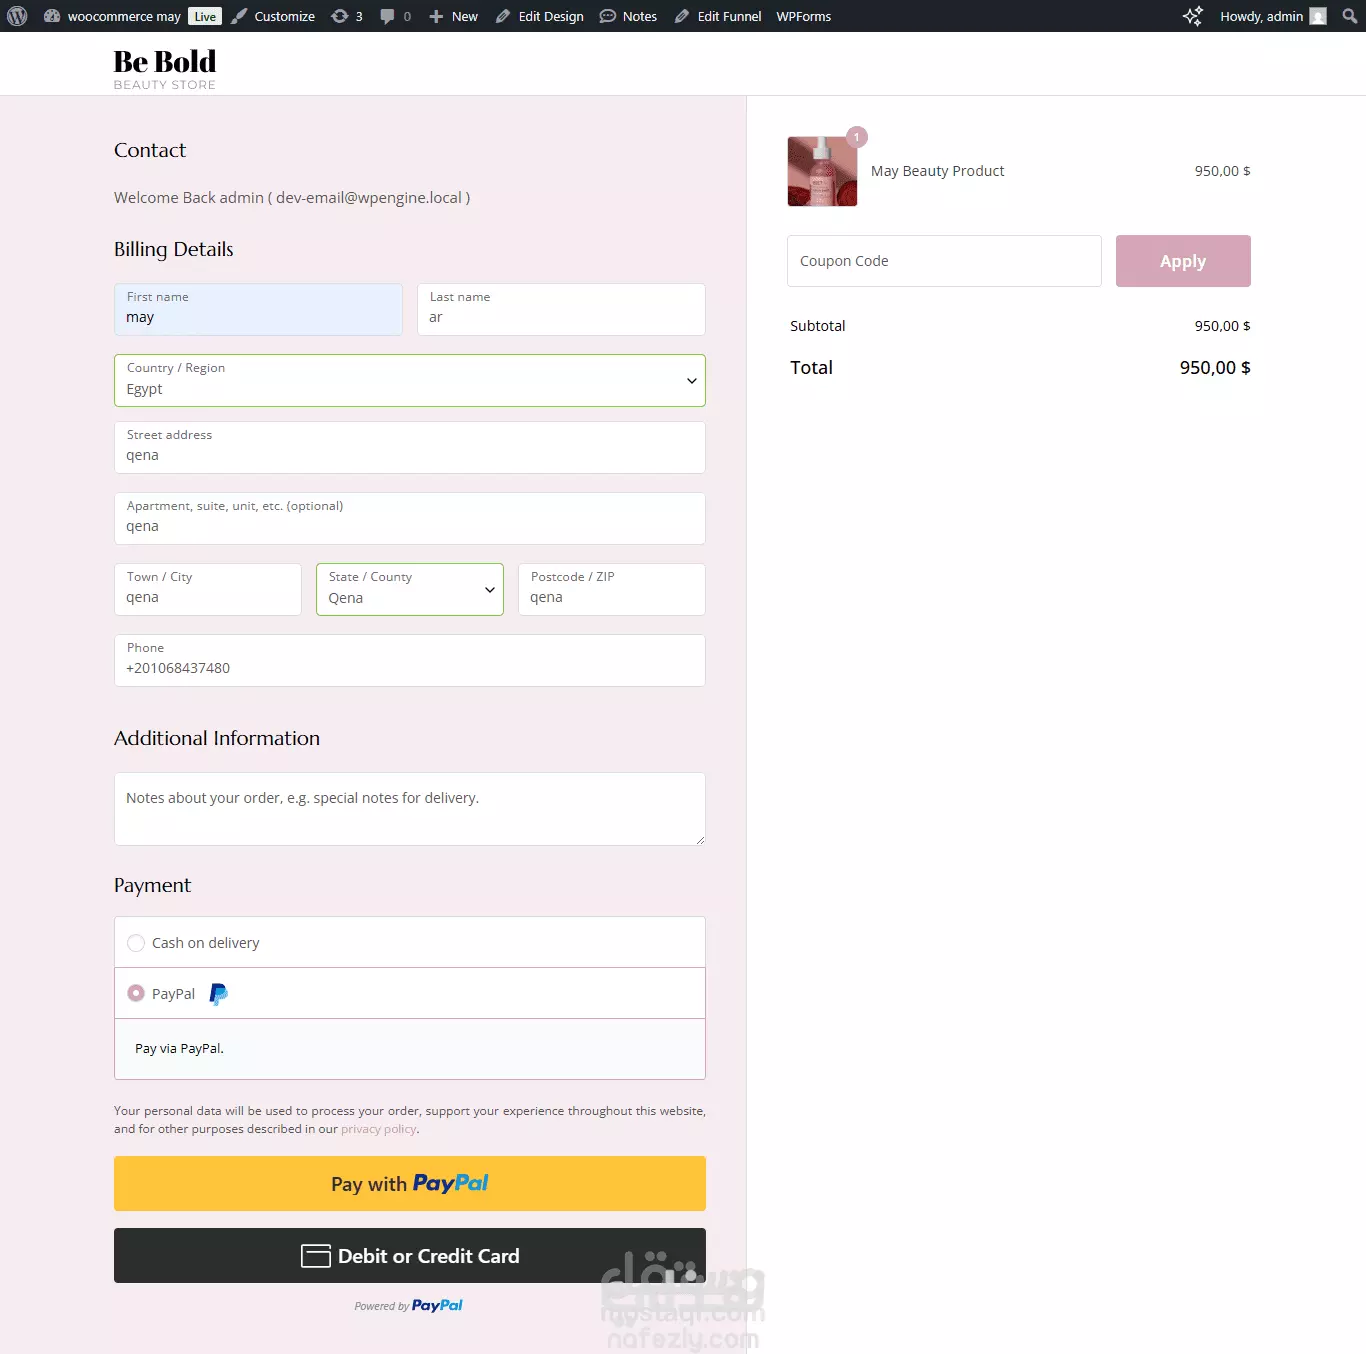The height and width of the screenshot is (1354, 1366).
Task: Open the Customize link
Action: click(273, 16)
